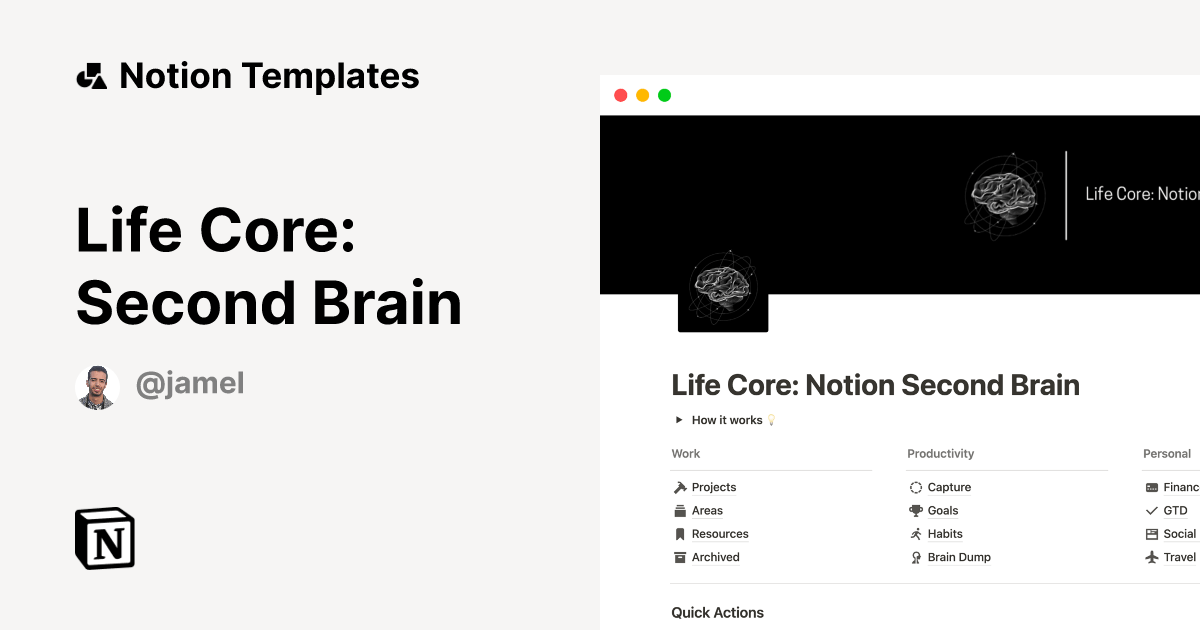Click the Capture dashed circle icon
This screenshot has height=630, width=1200.
point(916,487)
